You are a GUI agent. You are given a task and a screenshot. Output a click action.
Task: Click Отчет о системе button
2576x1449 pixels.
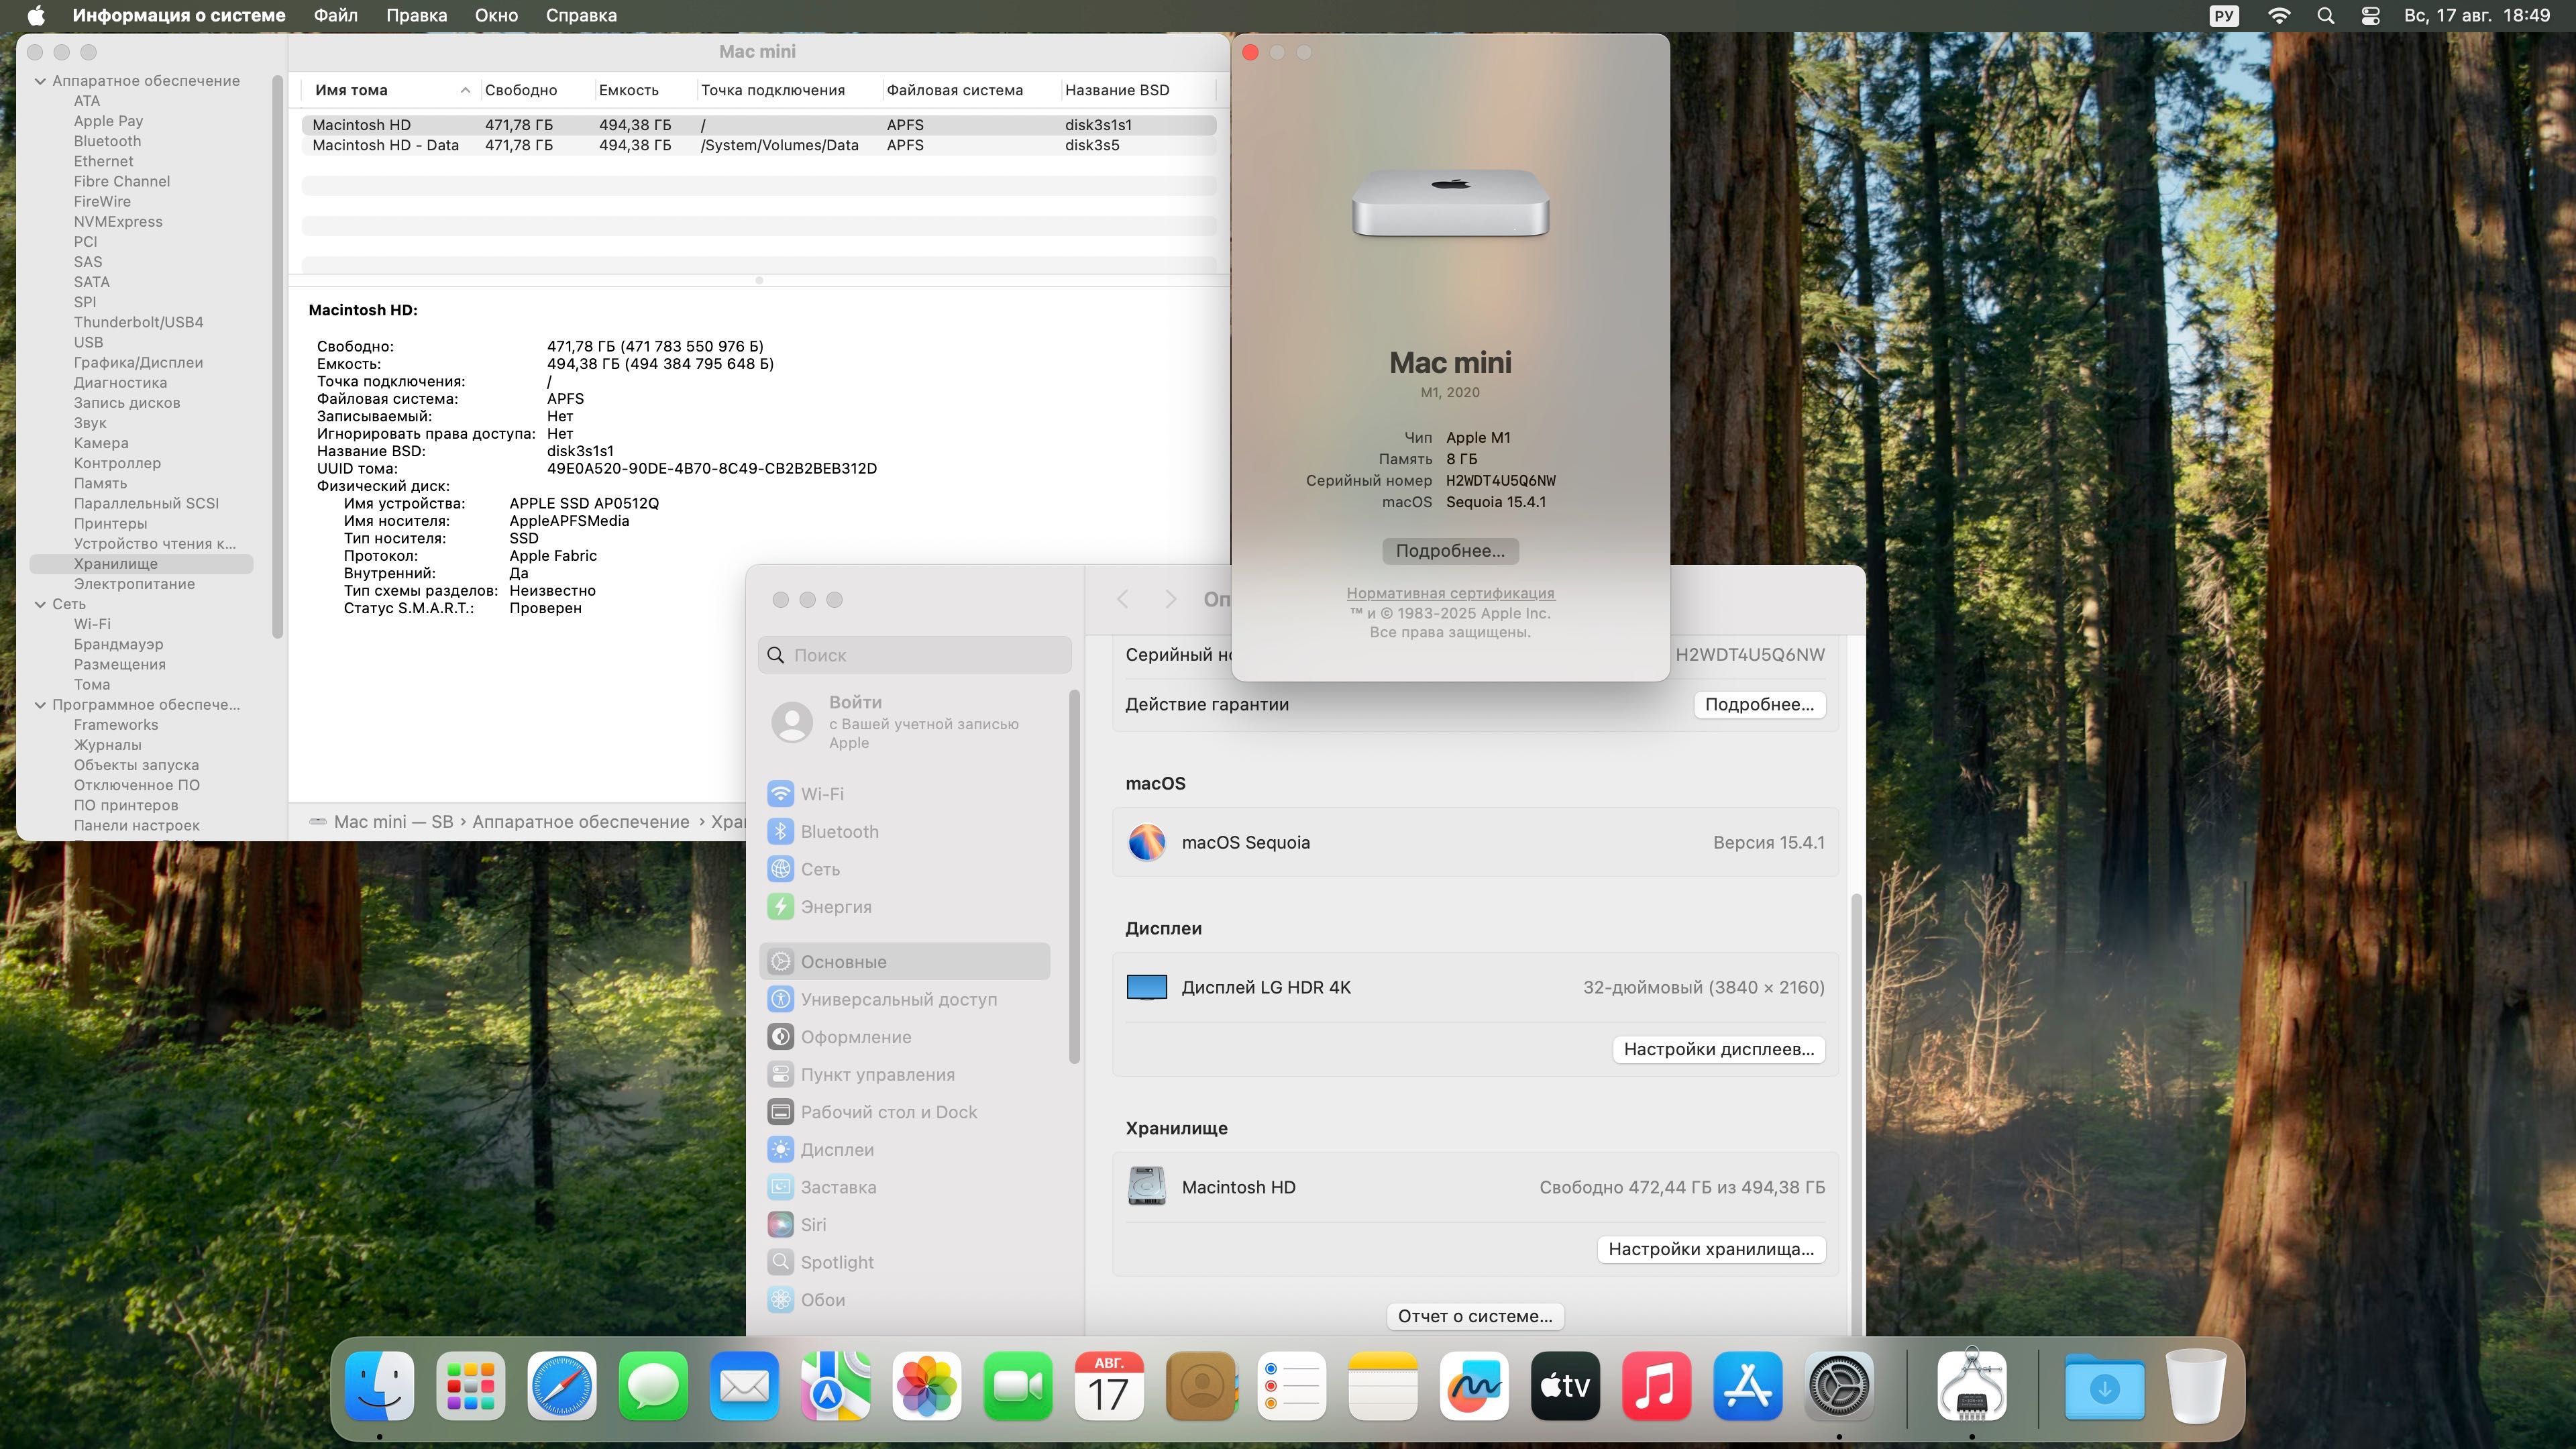coord(1475,1316)
